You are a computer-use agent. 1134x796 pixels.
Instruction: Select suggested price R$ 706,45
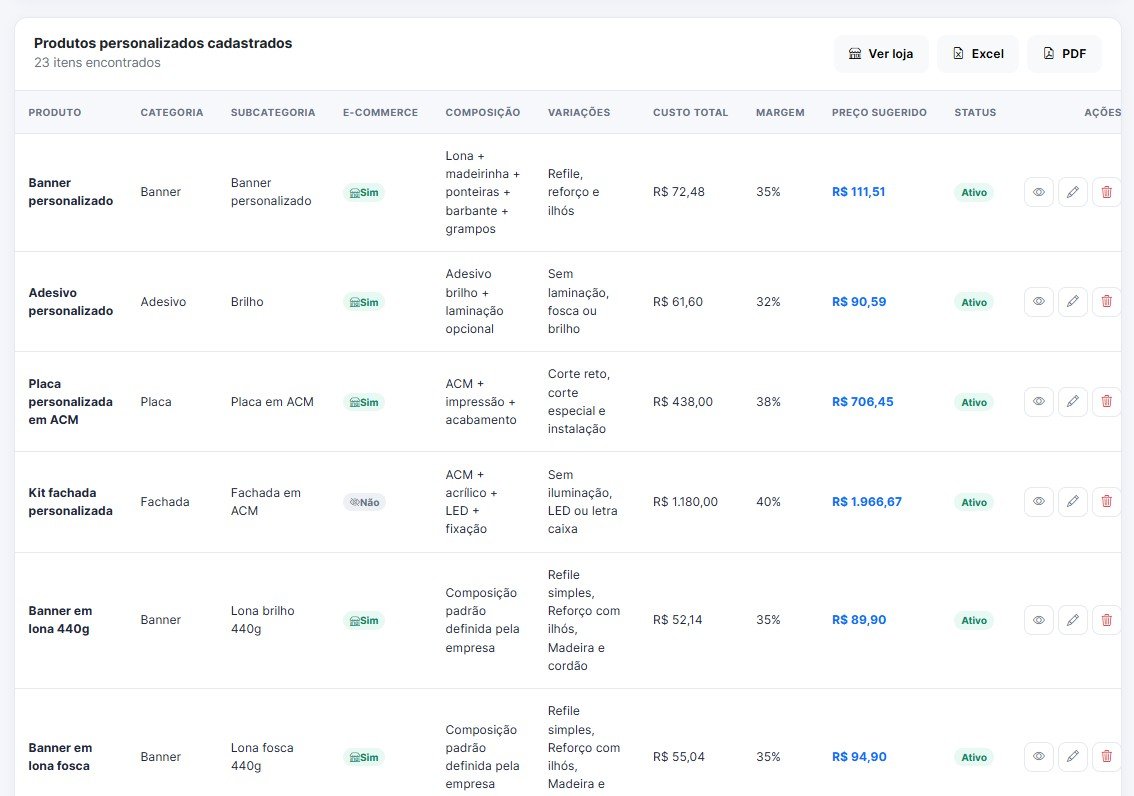tap(863, 402)
